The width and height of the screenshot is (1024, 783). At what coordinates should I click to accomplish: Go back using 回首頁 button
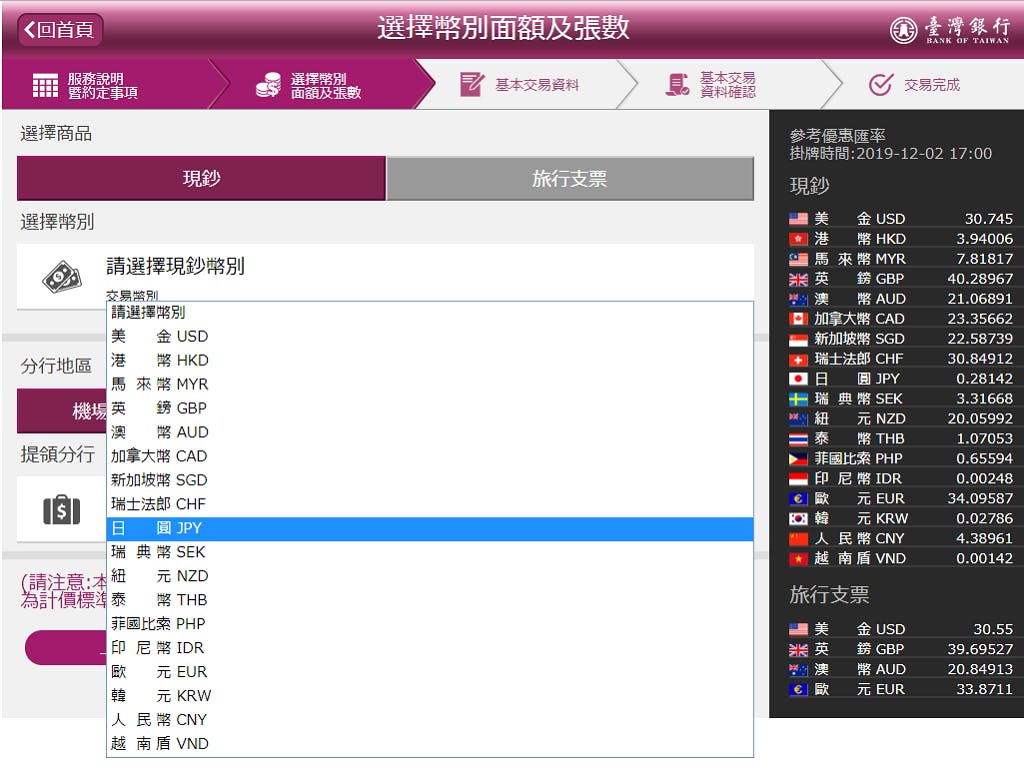[x=60, y=29]
